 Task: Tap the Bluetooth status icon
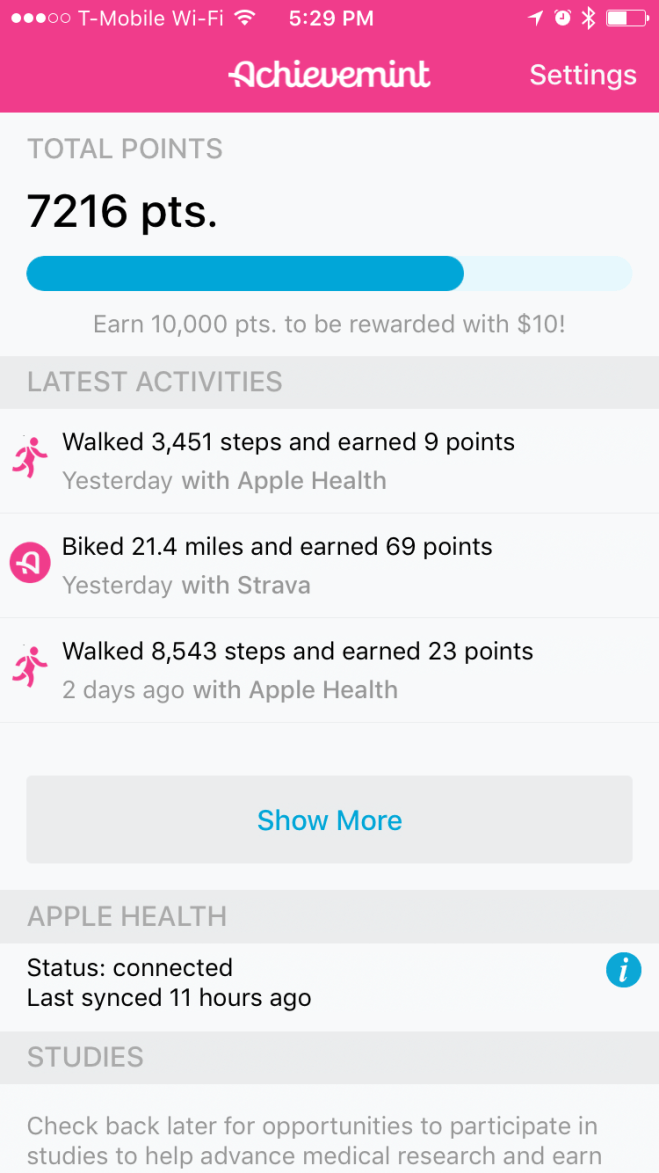click(588, 19)
